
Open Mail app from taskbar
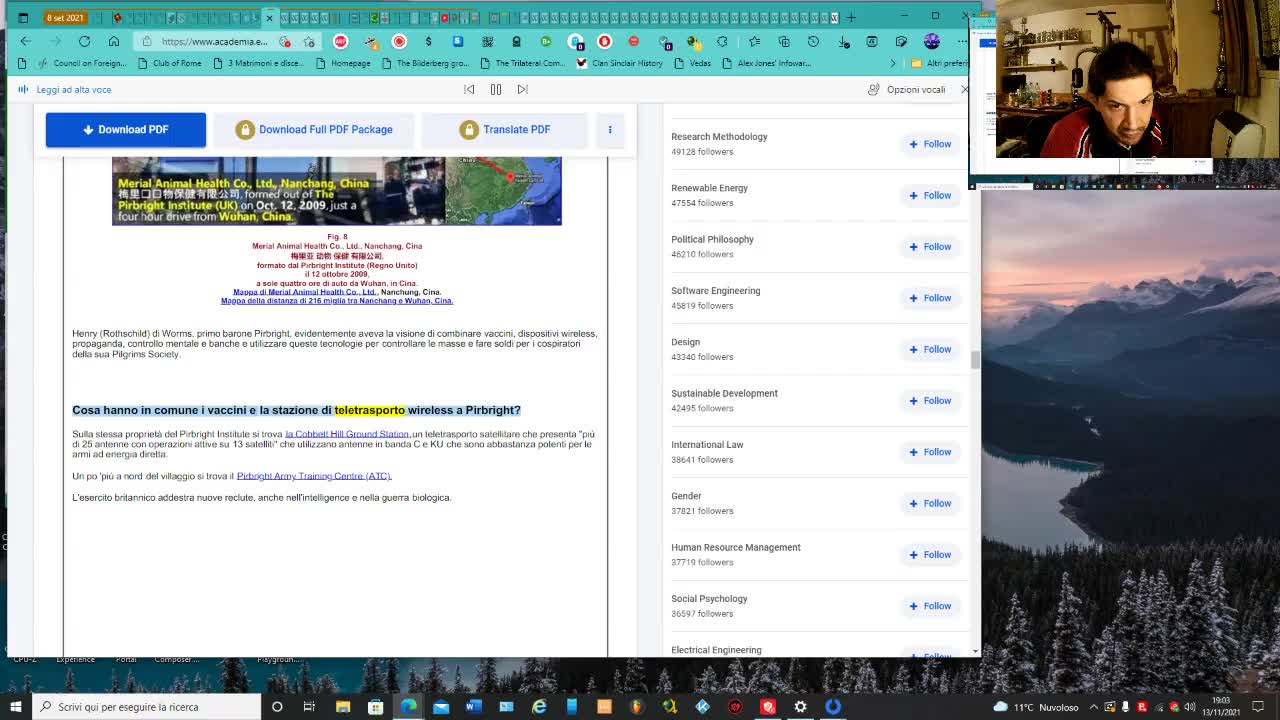pos(441,707)
